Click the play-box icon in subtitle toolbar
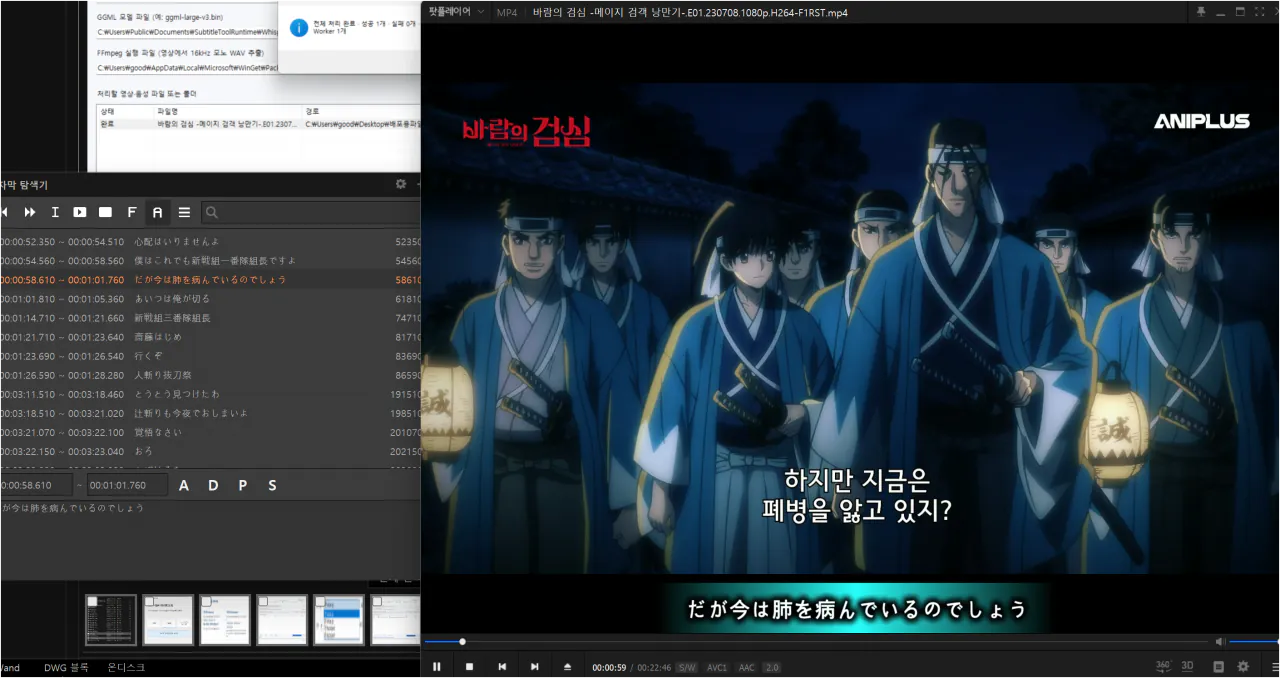 [80, 212]
